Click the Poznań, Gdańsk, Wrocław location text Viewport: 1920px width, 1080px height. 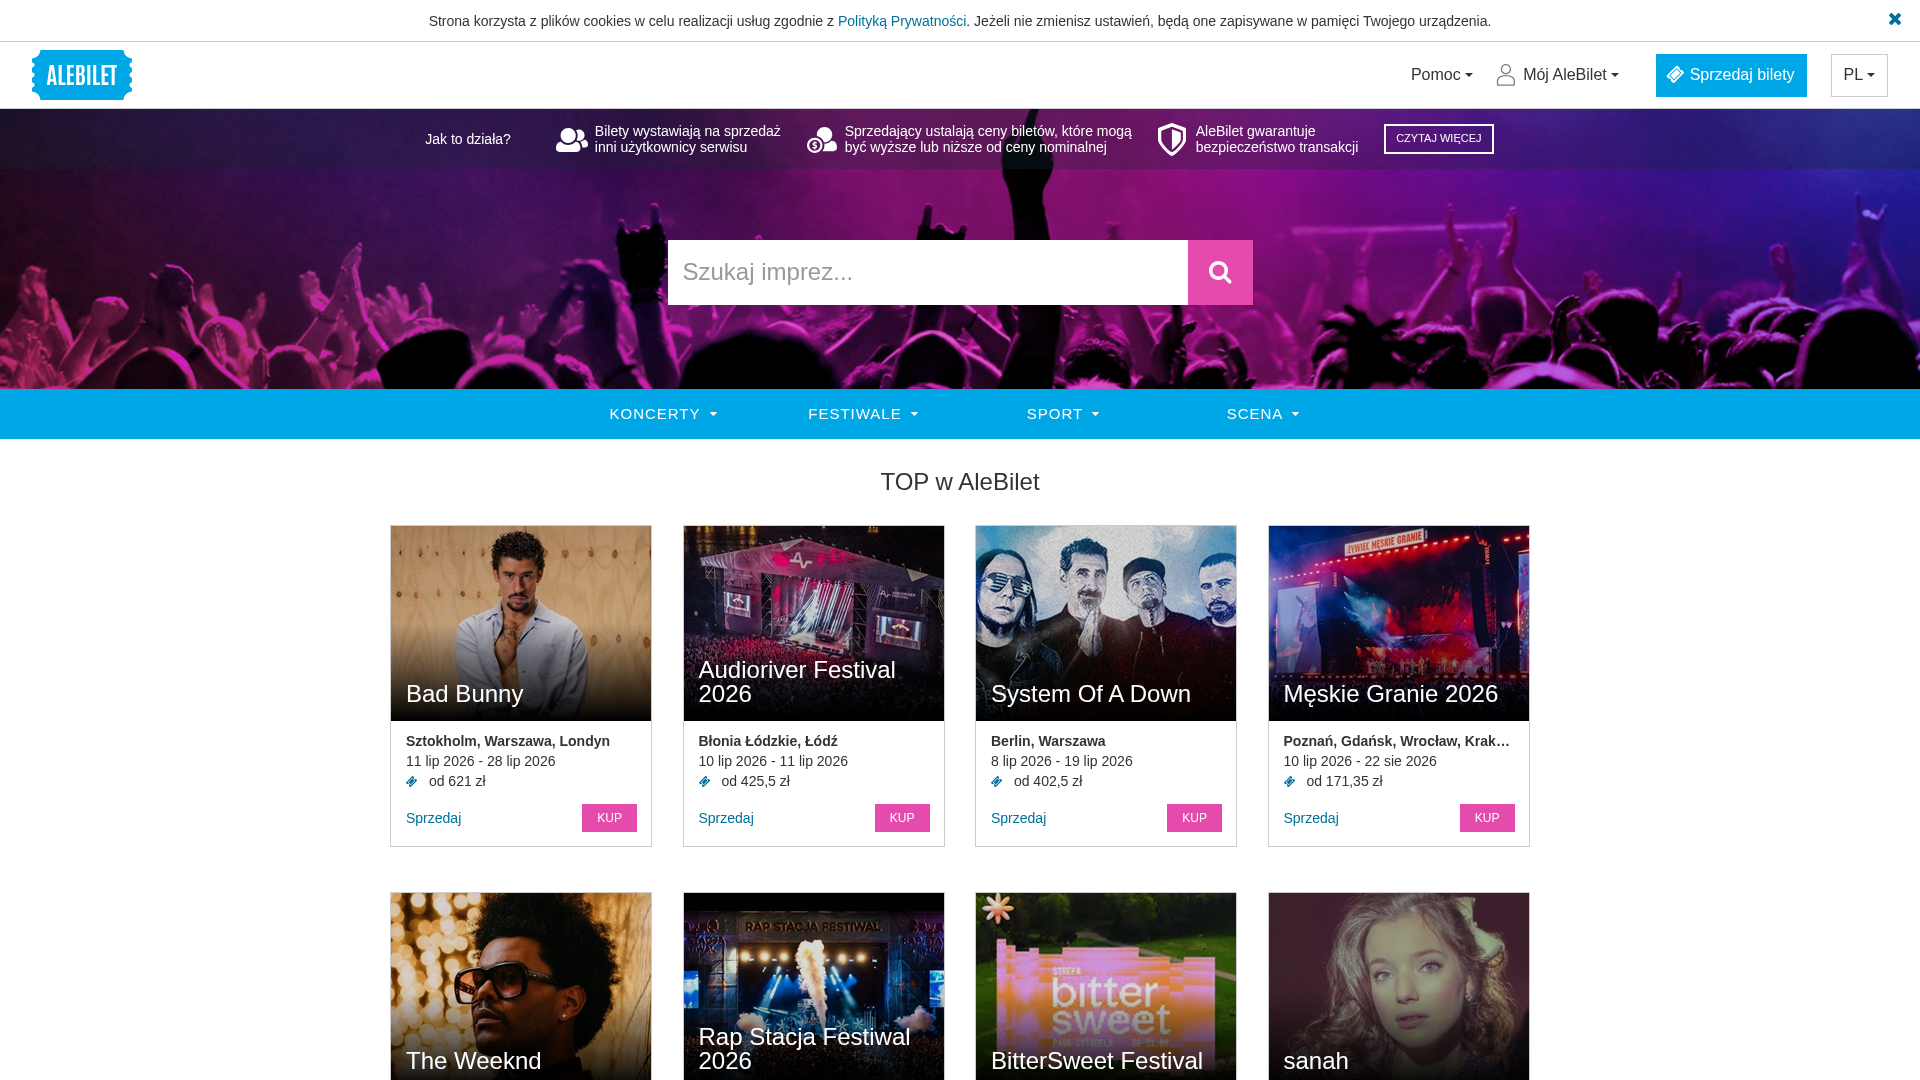click(1397, 741)
